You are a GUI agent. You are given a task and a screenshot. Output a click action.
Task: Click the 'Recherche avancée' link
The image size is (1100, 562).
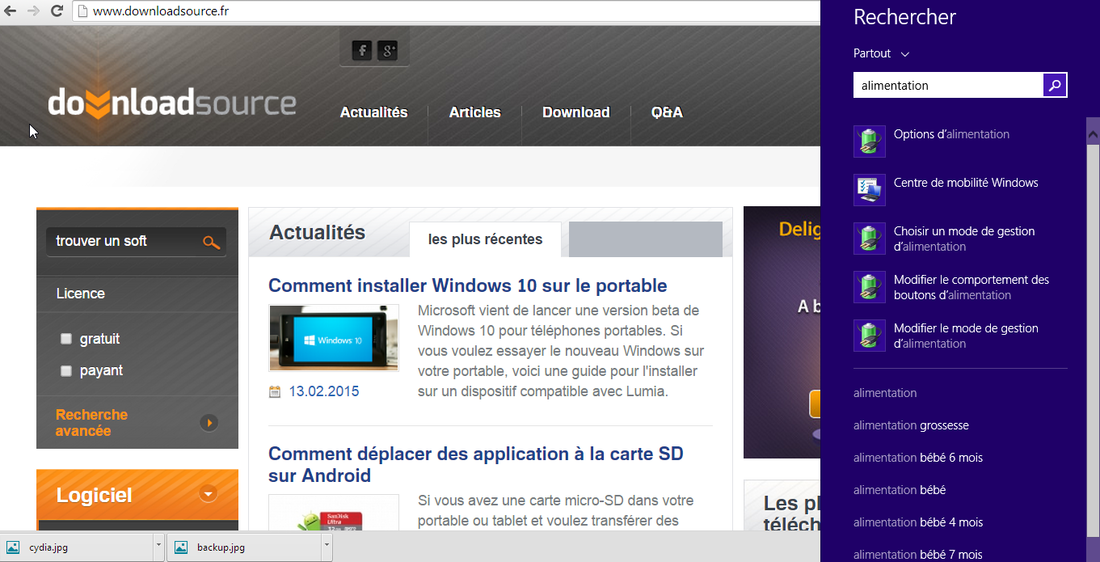point(91,422)
